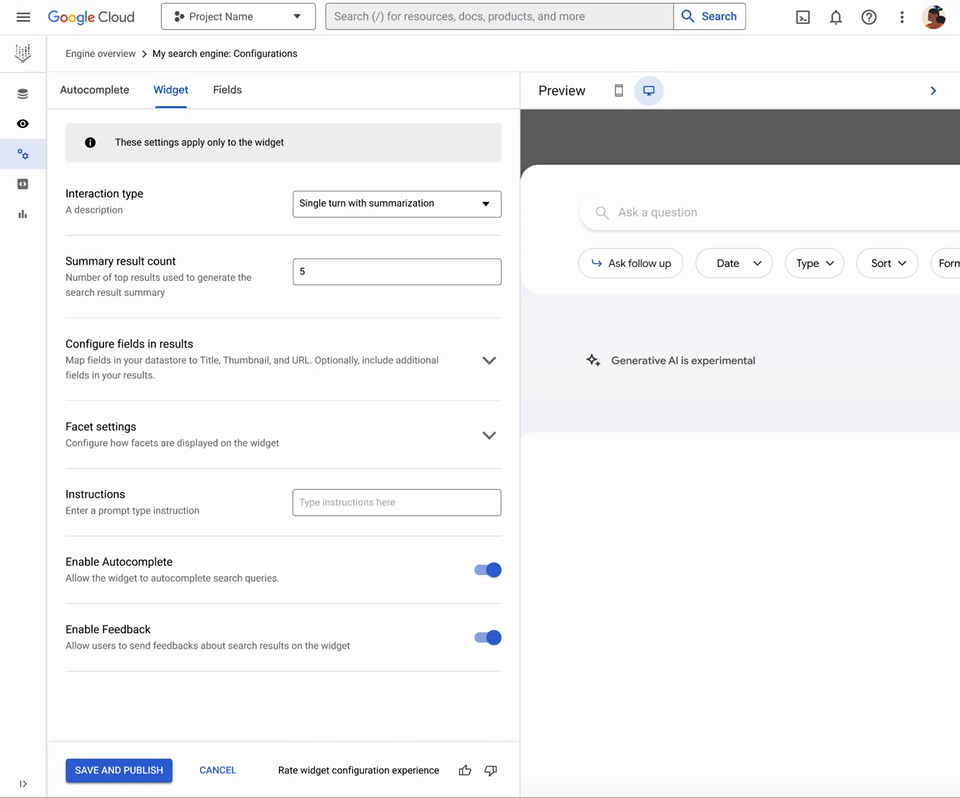Open the notifications bell
Image resolution: width=960 pixels, height=798 pixels.
tap(836, 17)
